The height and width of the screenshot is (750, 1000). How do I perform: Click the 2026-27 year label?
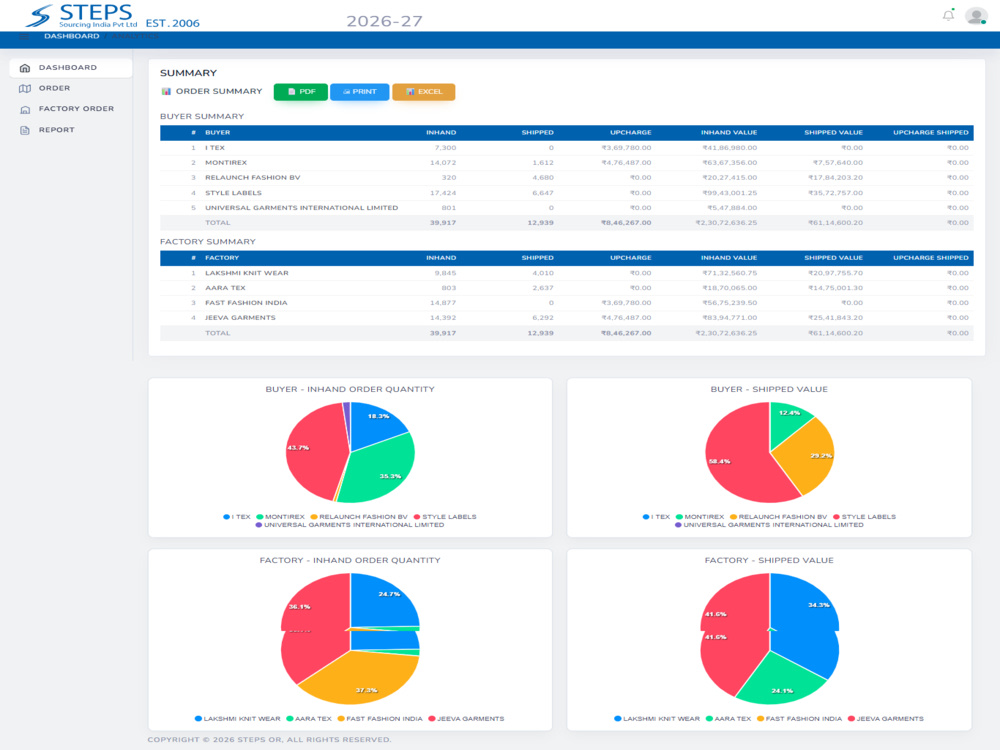[385, 21]
